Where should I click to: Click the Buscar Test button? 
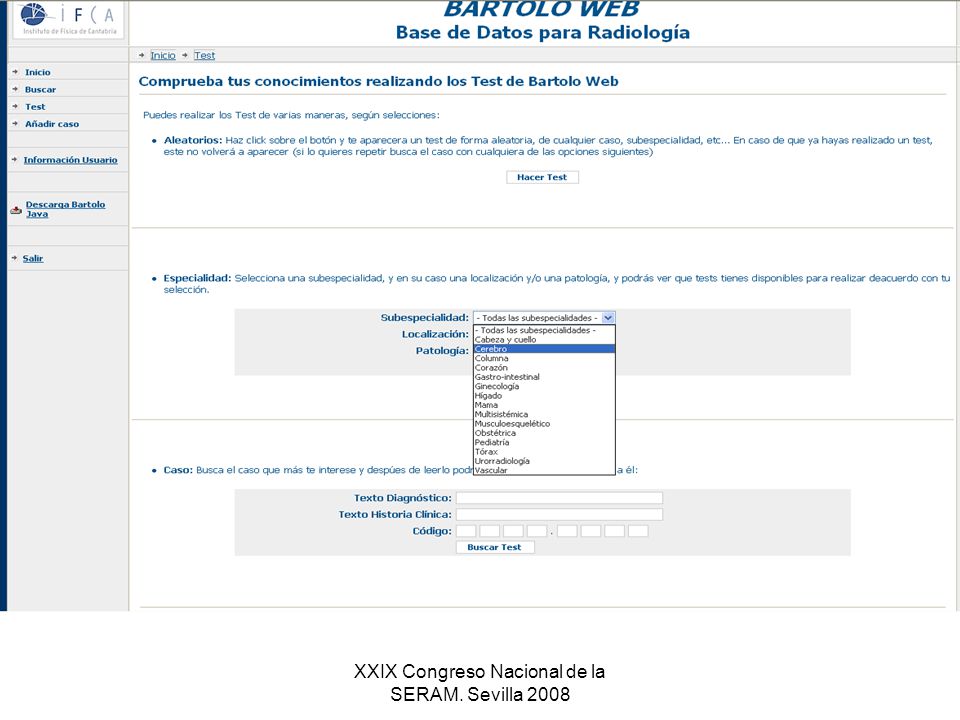click(495, 547)
